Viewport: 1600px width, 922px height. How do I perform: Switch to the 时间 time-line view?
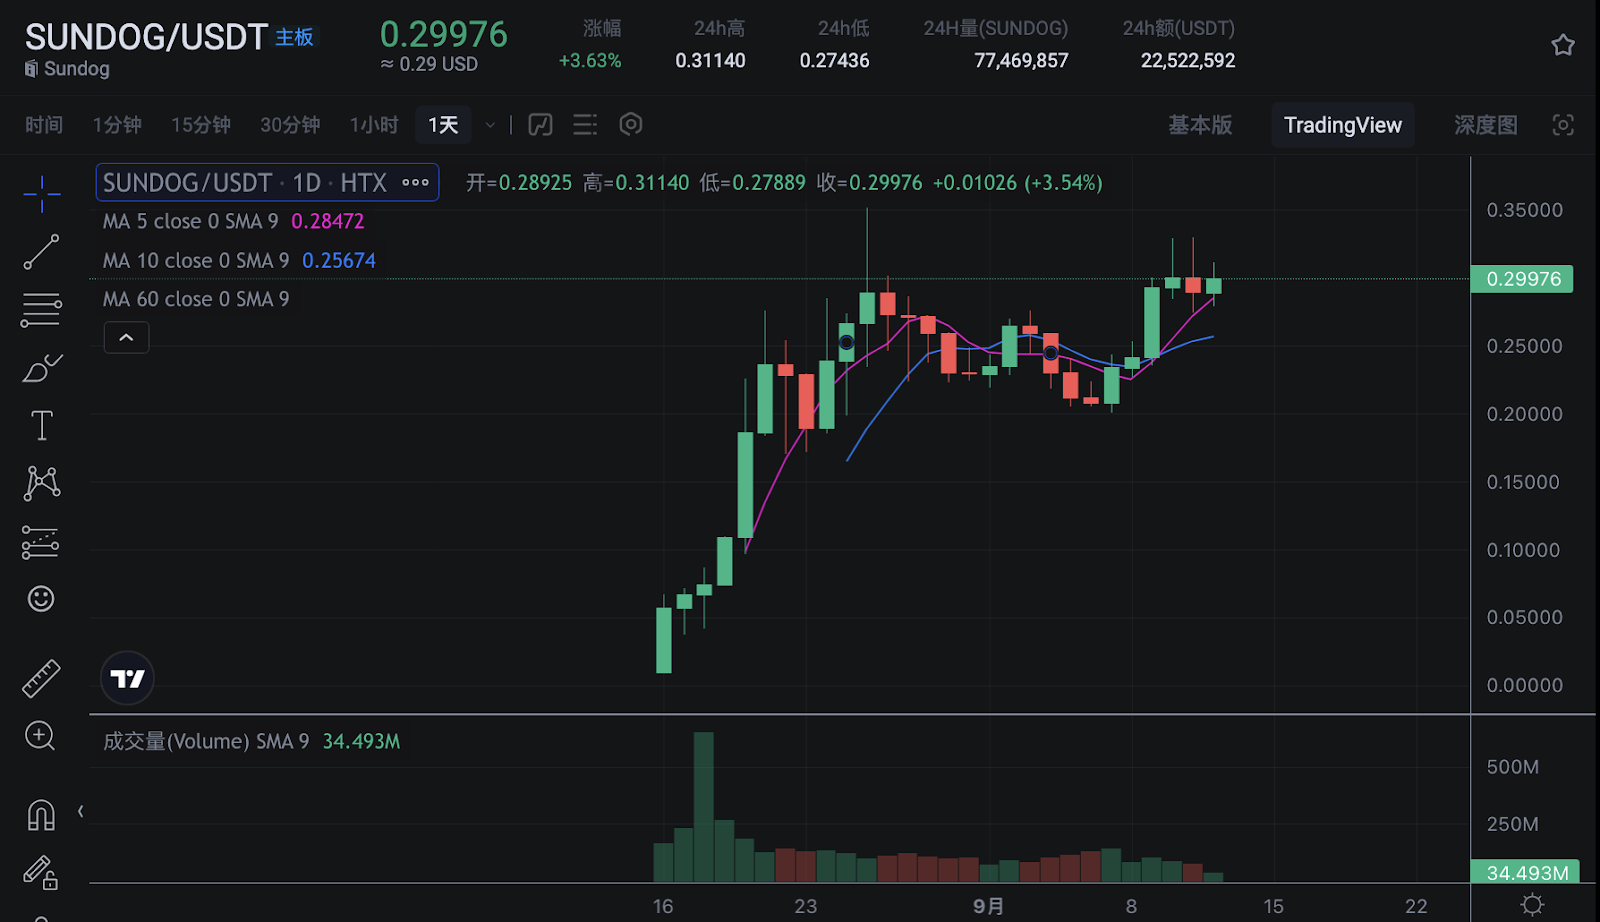click(x=44, y=125)
